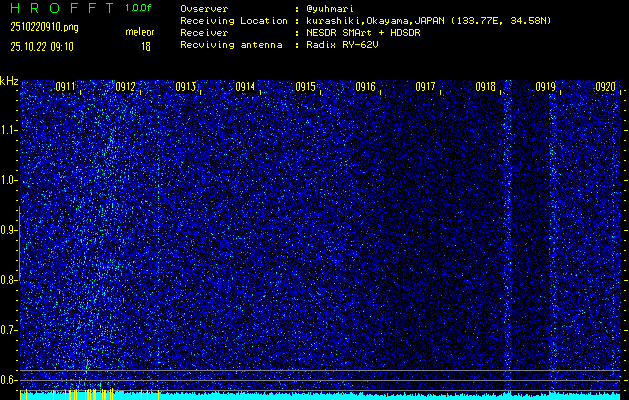Viewport: 629px width, 400px height.
Task: Click the 0915 time marker
Action: coord(305,87)
